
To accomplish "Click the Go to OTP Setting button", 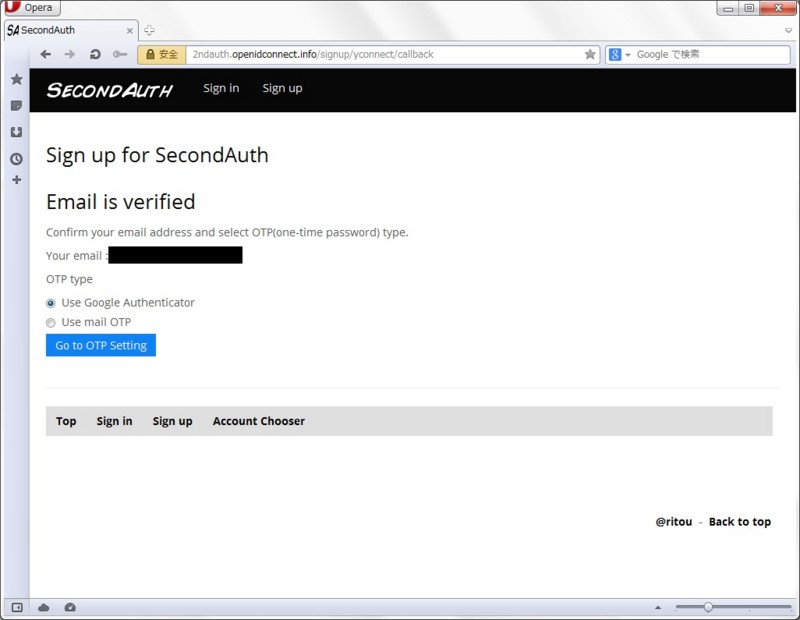I will tap(101, 345).
